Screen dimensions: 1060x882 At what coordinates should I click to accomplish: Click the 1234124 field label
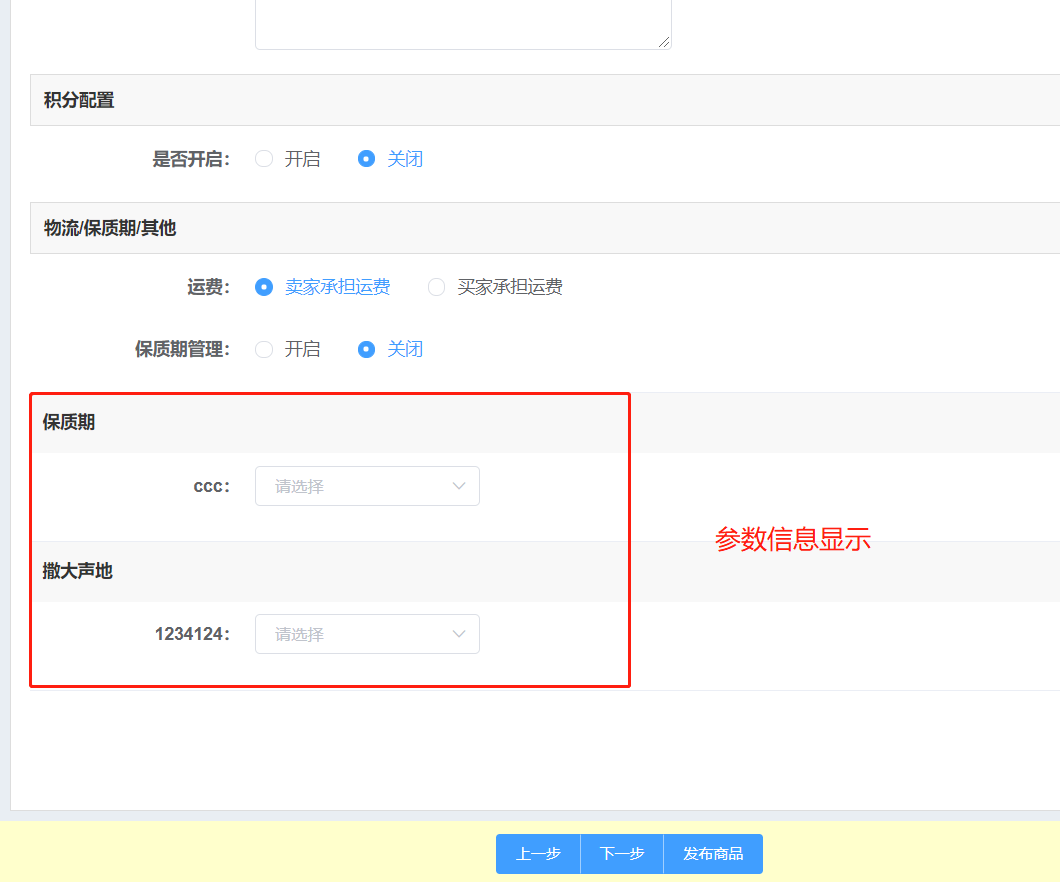(x=193, y=634)
